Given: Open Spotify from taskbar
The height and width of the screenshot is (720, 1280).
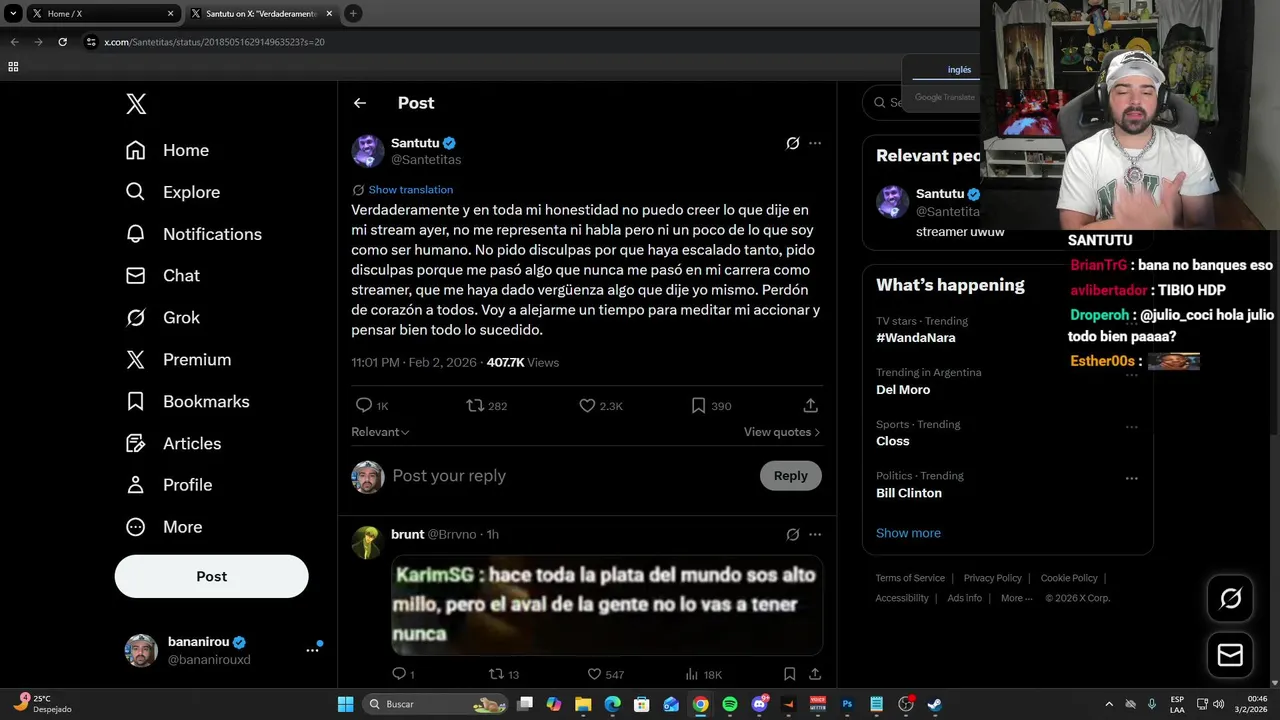Looking at the screenshot, I should (x=730, y=704).
